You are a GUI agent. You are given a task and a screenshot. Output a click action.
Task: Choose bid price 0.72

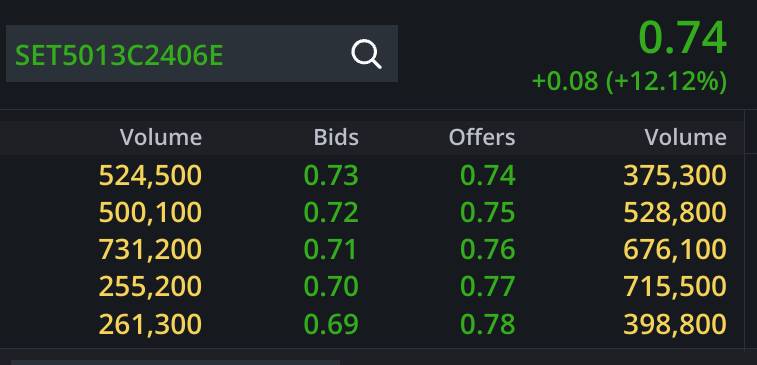click(331, 213)
